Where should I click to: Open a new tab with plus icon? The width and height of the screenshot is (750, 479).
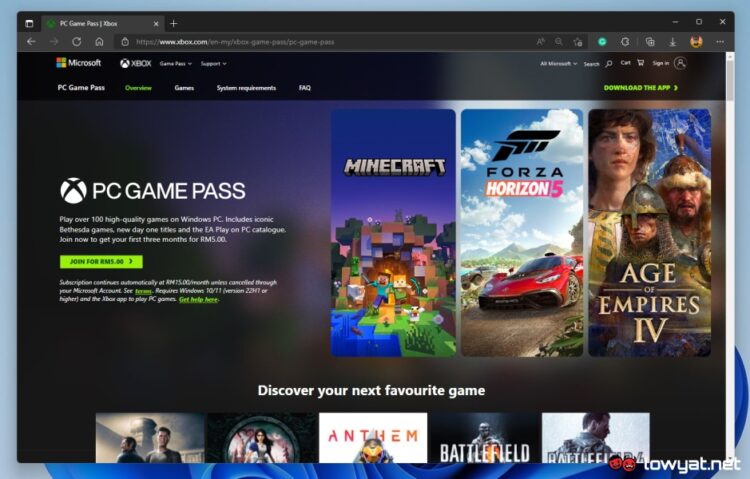click(174, 23)
